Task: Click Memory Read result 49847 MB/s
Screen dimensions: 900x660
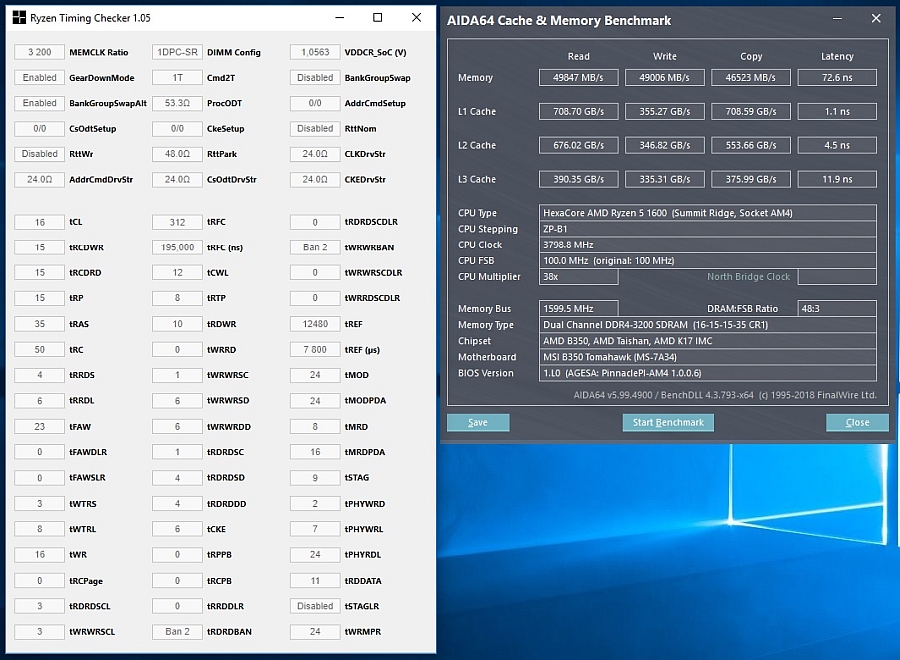Action: click(x=579, y=77)
